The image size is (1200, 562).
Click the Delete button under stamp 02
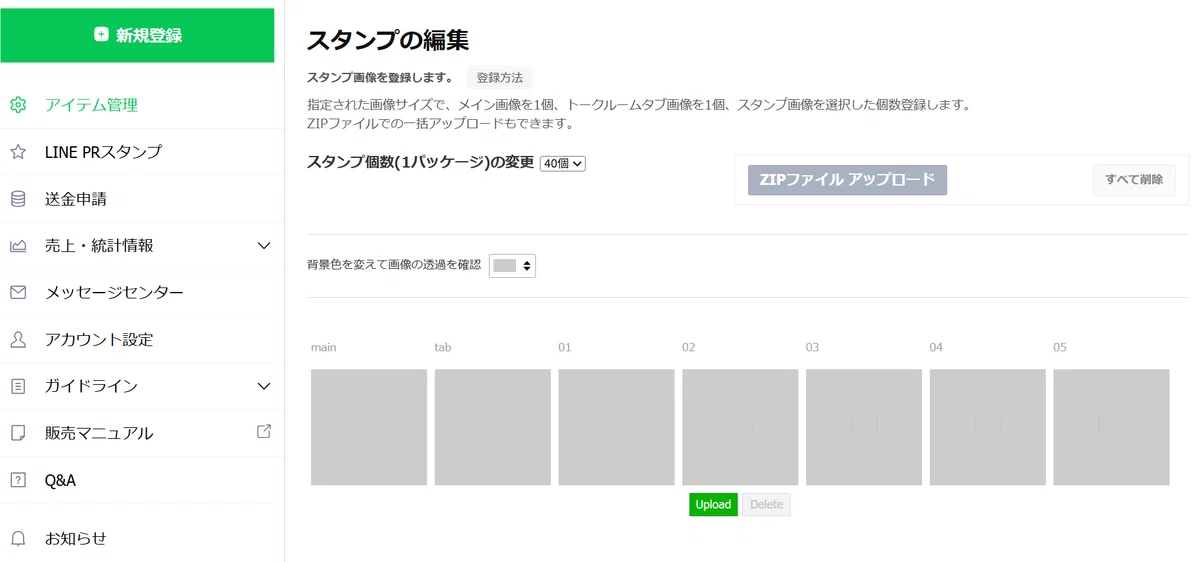[x=766, y=505]
